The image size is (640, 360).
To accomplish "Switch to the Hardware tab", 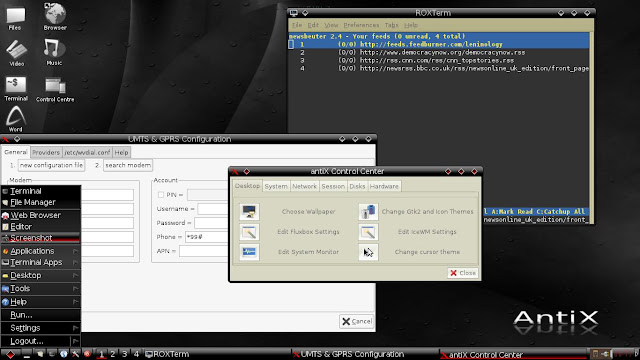I will click(x=384, y=186).
